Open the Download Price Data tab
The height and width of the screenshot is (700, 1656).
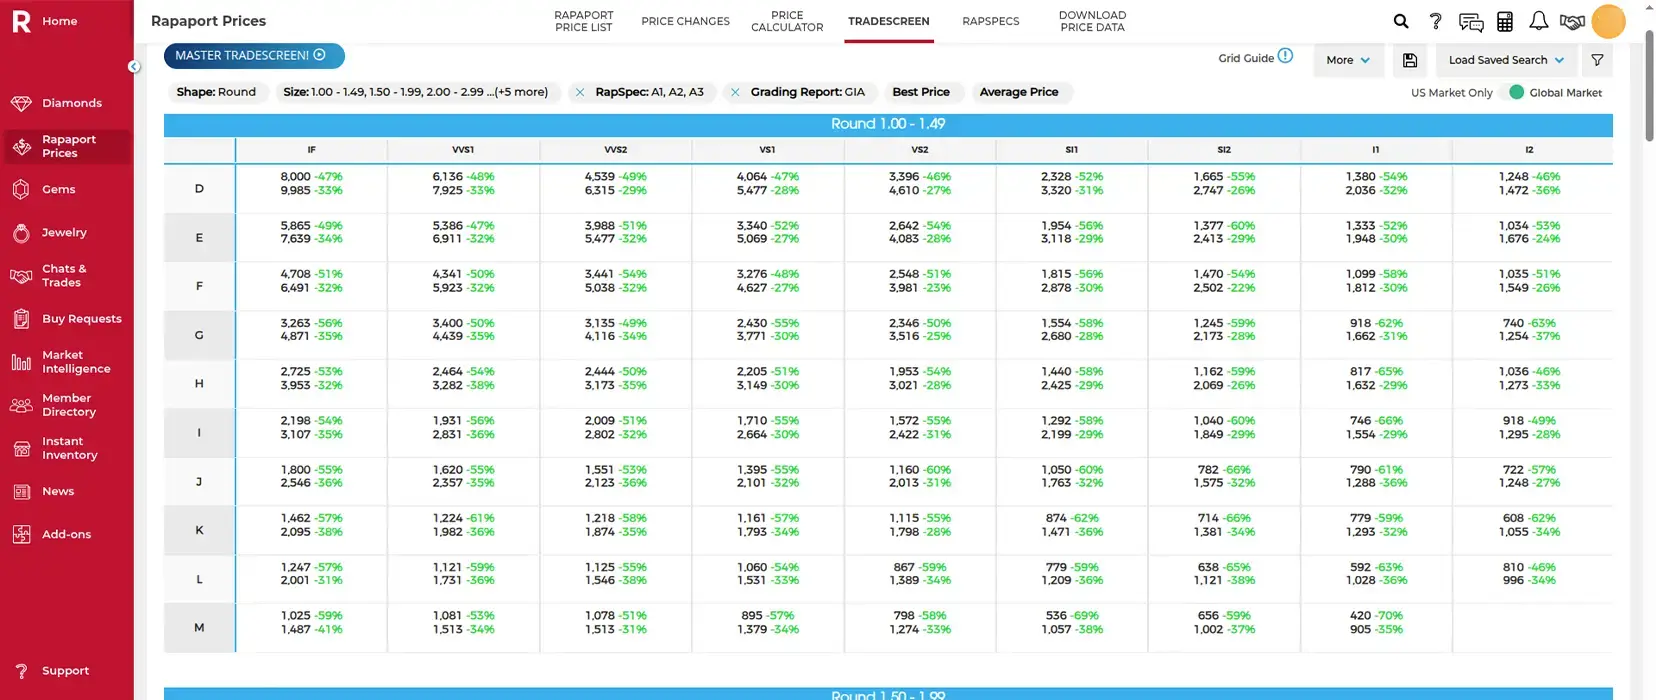[x=1092, y=21]
